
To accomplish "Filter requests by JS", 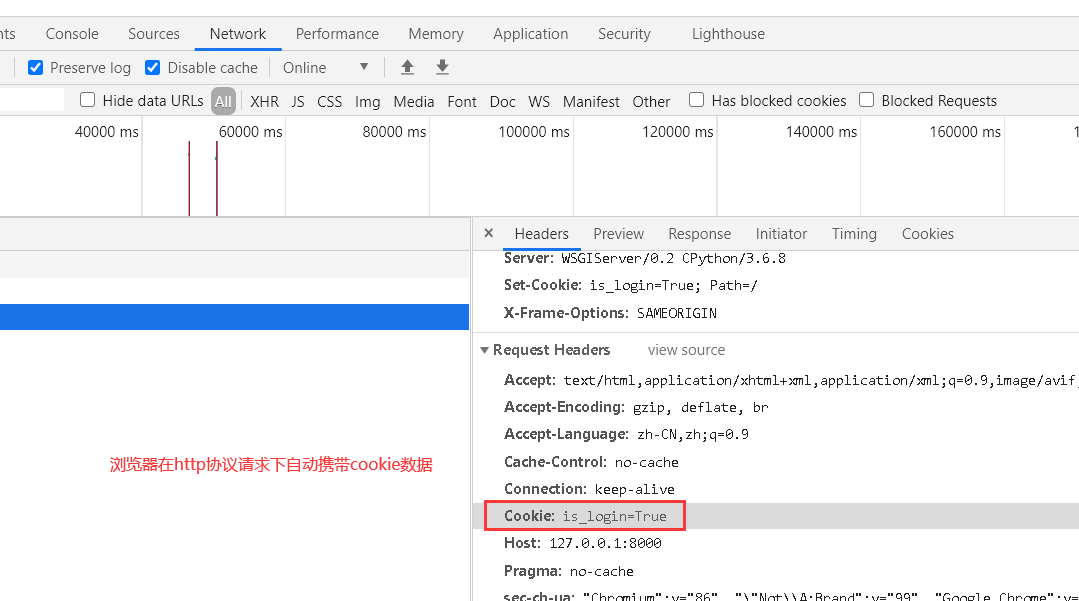I will pos(297,101).
